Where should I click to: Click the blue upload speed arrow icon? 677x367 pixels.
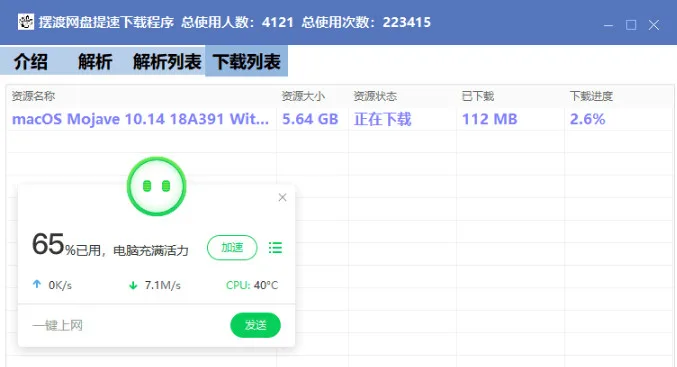[x=37, y=284]
